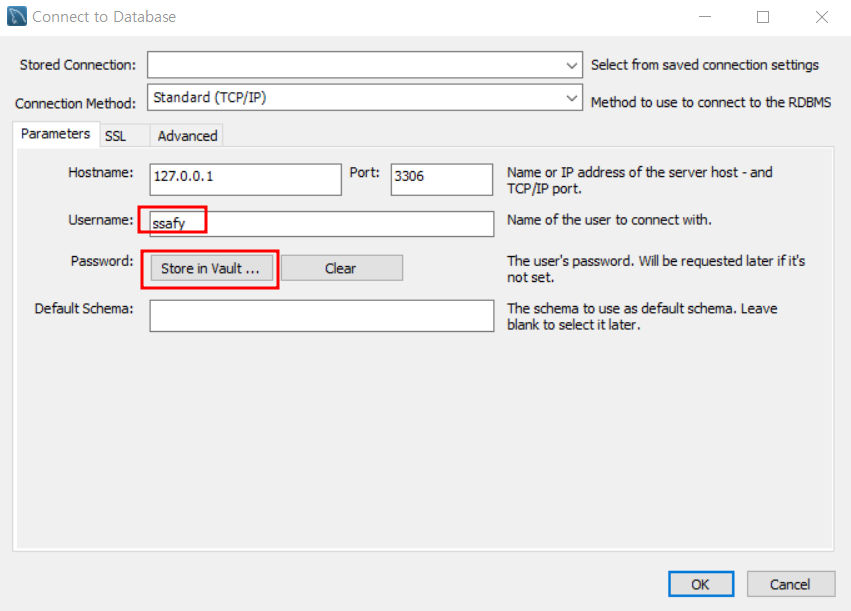Click the Hostname input field

coord(245,180)
